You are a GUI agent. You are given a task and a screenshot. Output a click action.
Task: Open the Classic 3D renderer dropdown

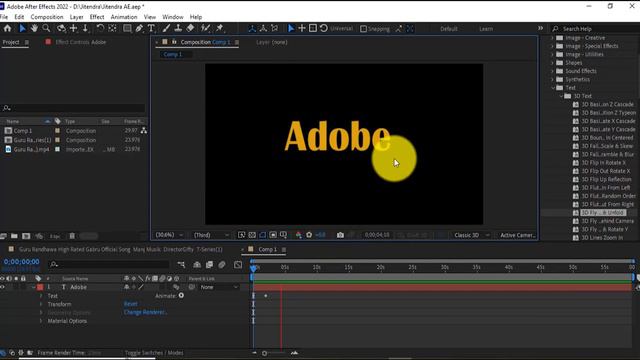click(472, 235)
